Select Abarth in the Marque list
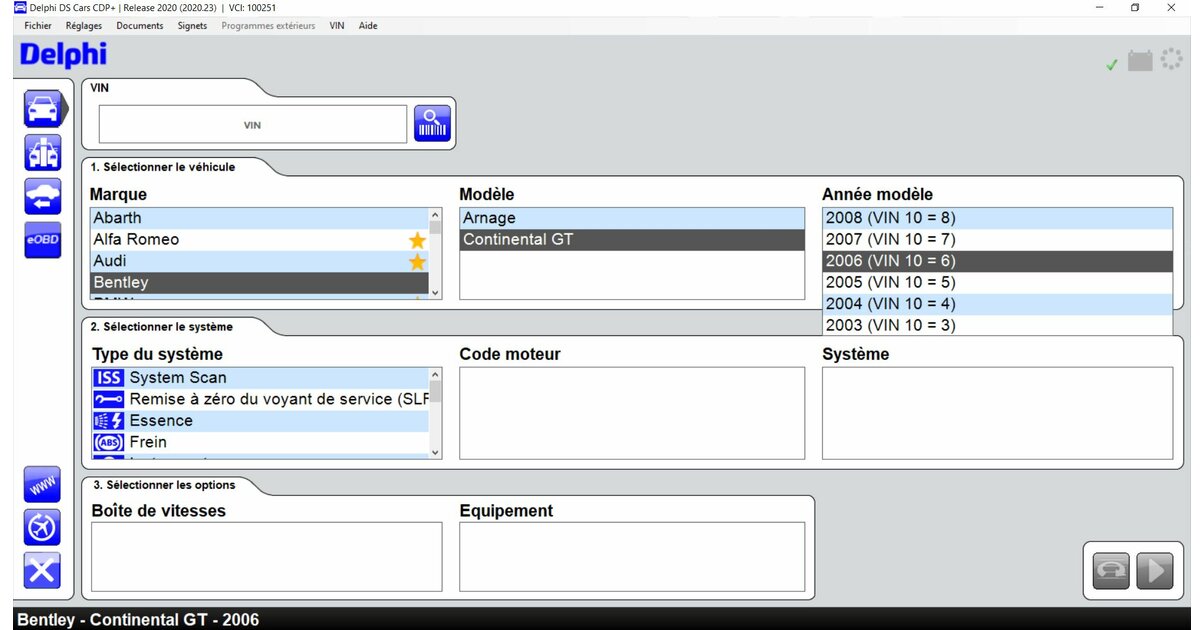 click(x=259, y=218)
